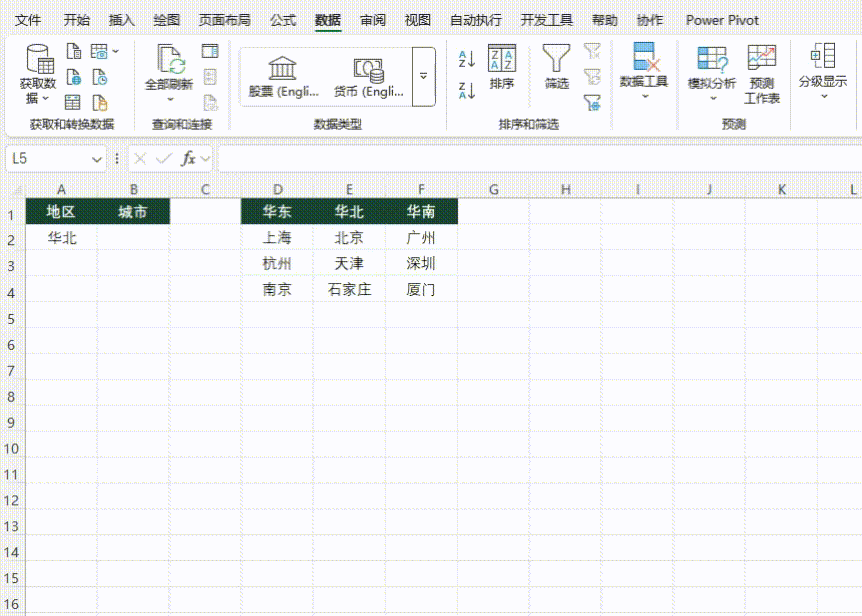Image resolution: width=862 pixels, height=616 pixels.
Task: Click the Recent Sources clock icon
Action: pos(100,77)
